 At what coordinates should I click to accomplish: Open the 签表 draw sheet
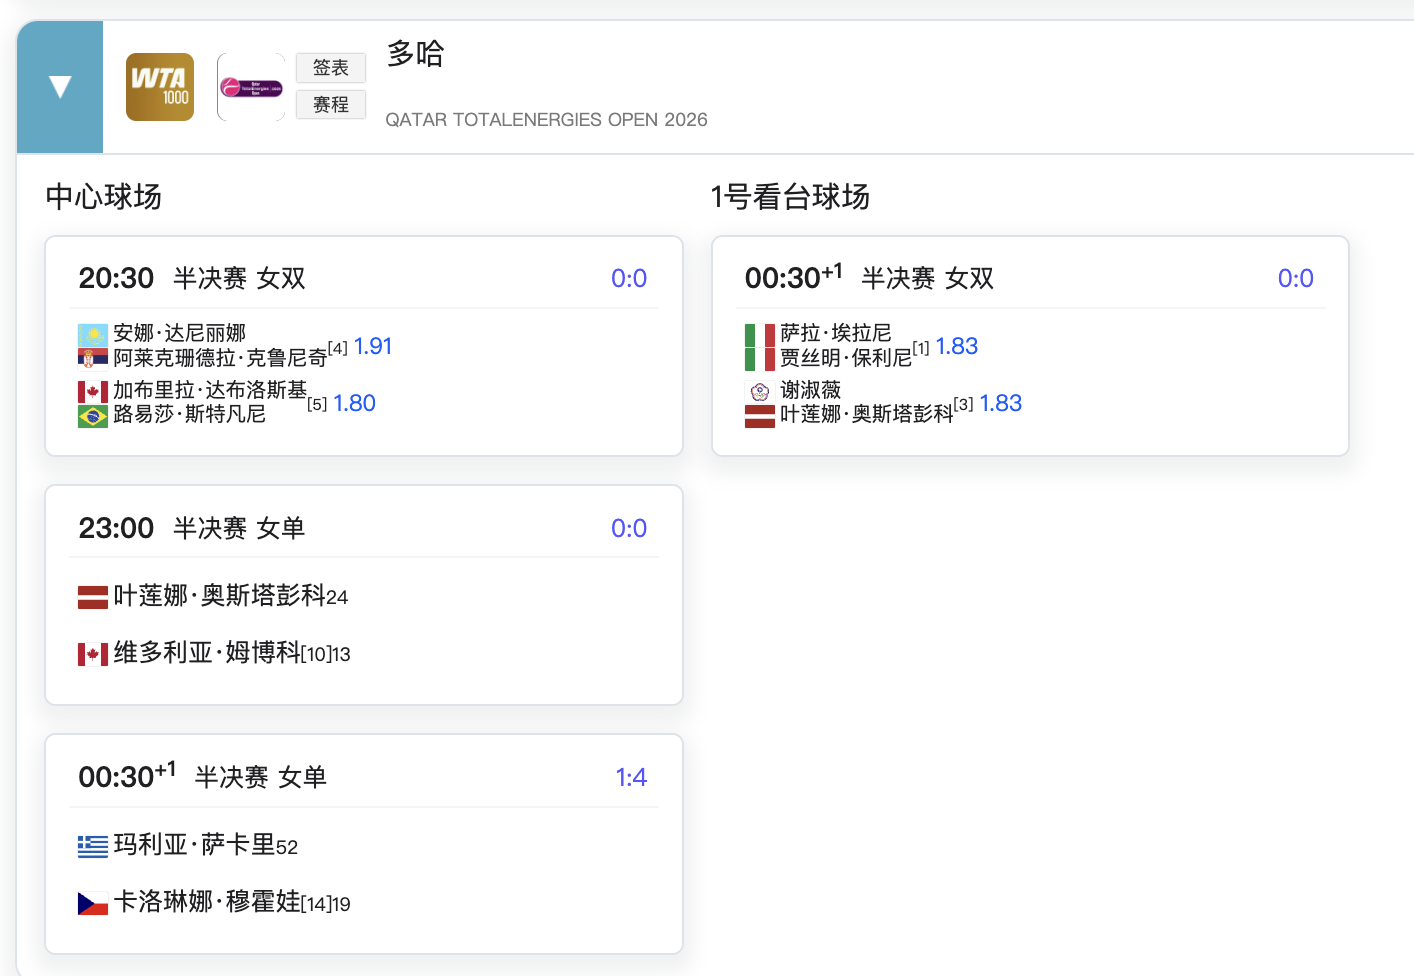(330, 67)
